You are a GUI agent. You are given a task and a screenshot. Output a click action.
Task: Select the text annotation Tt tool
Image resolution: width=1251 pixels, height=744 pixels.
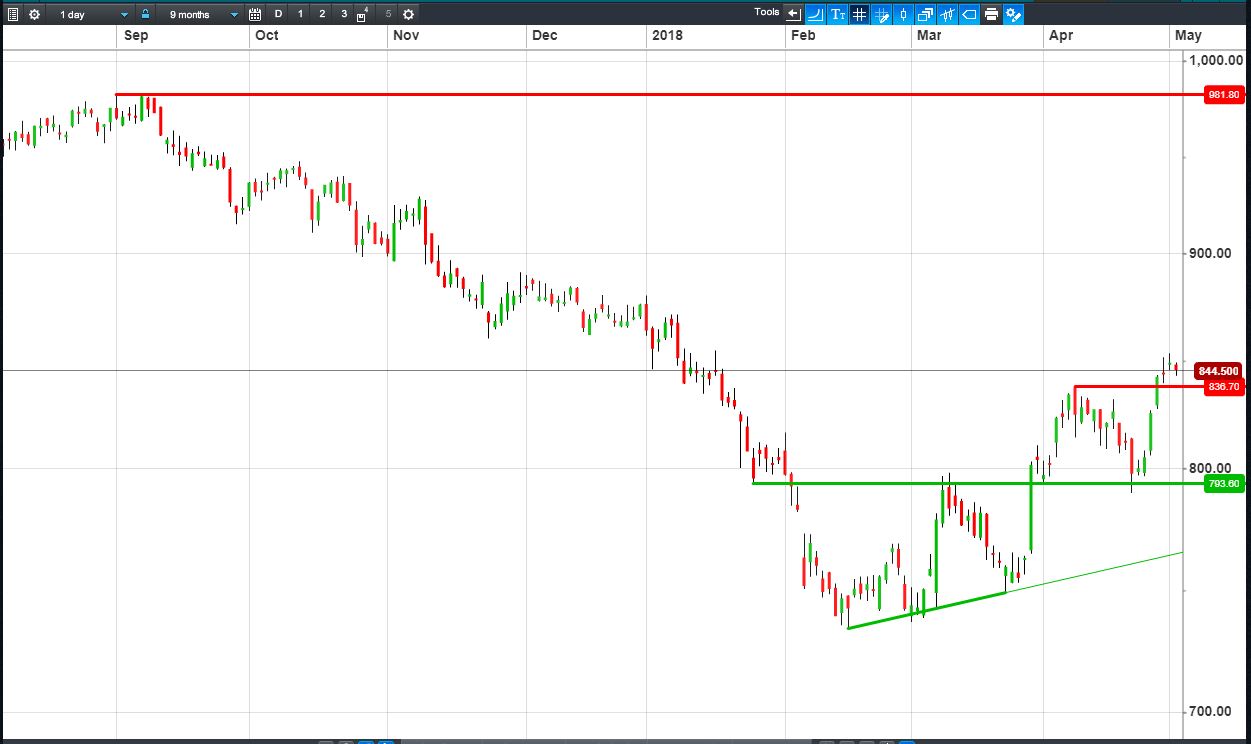click(x=838, y=14)
